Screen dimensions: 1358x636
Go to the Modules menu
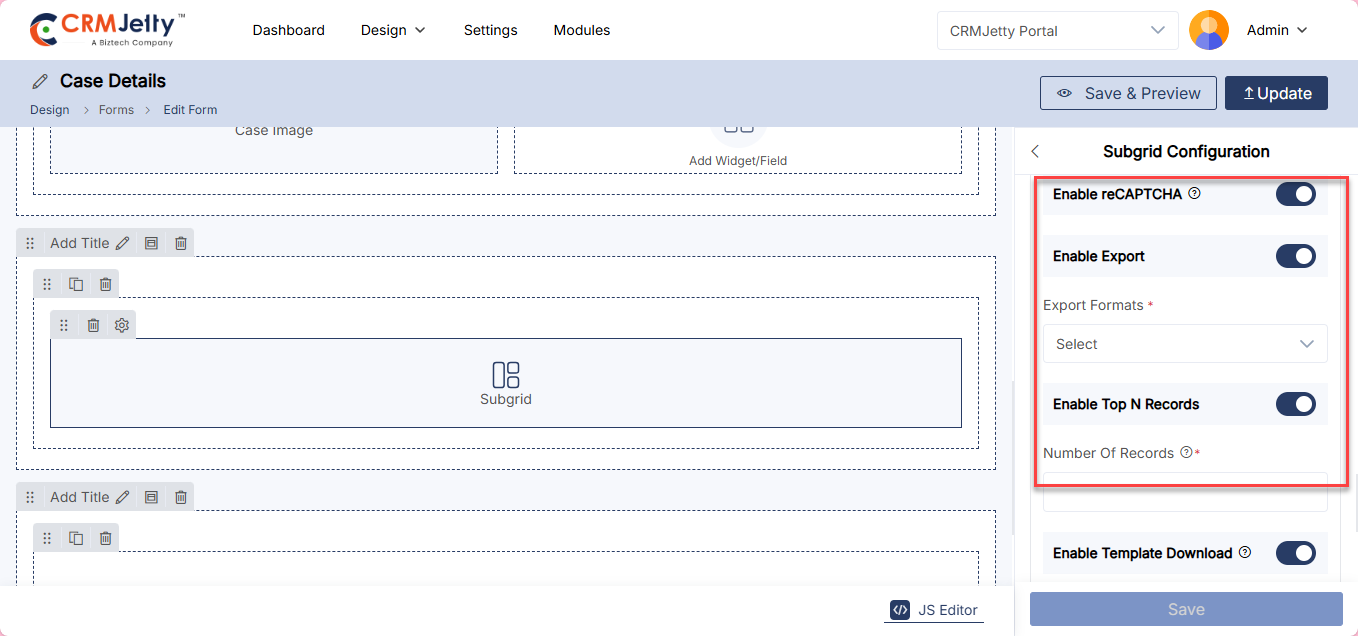point(581,30)
